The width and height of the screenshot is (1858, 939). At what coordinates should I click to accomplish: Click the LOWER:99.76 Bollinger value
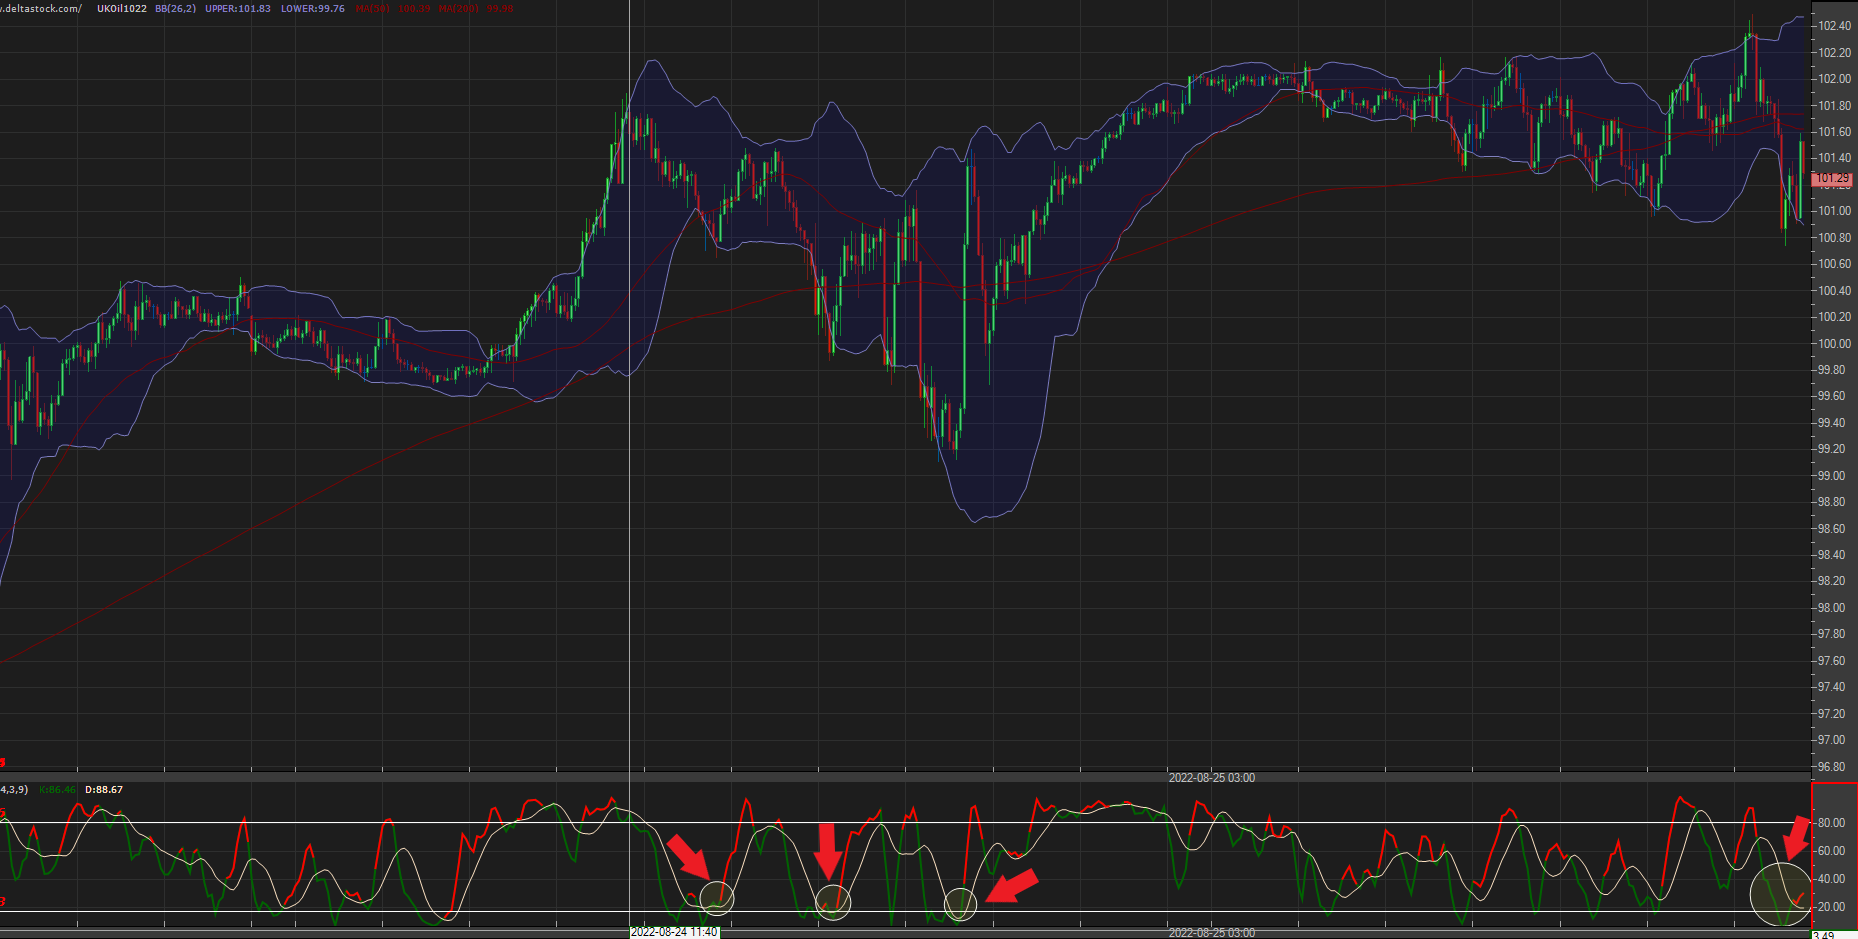tap(313, 9)
